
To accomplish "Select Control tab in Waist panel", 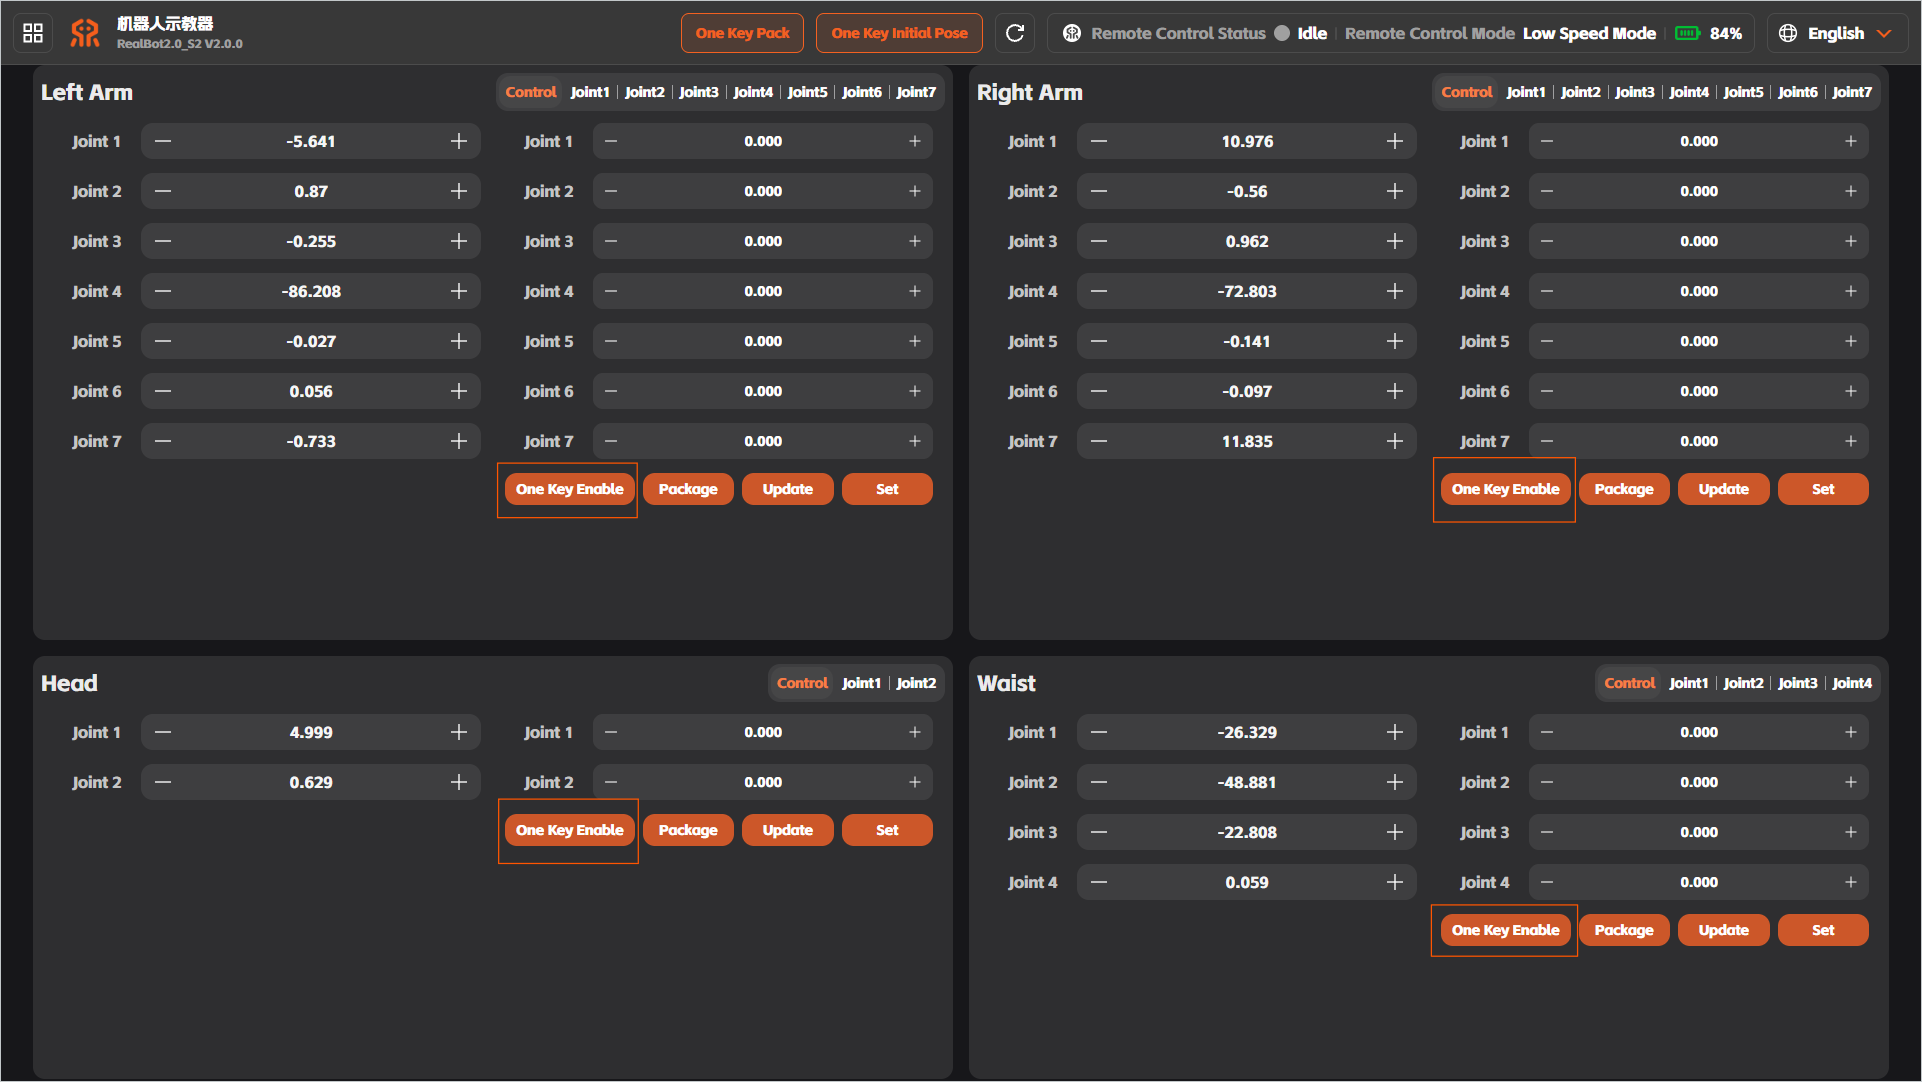I will click(x=1630, y=683).
